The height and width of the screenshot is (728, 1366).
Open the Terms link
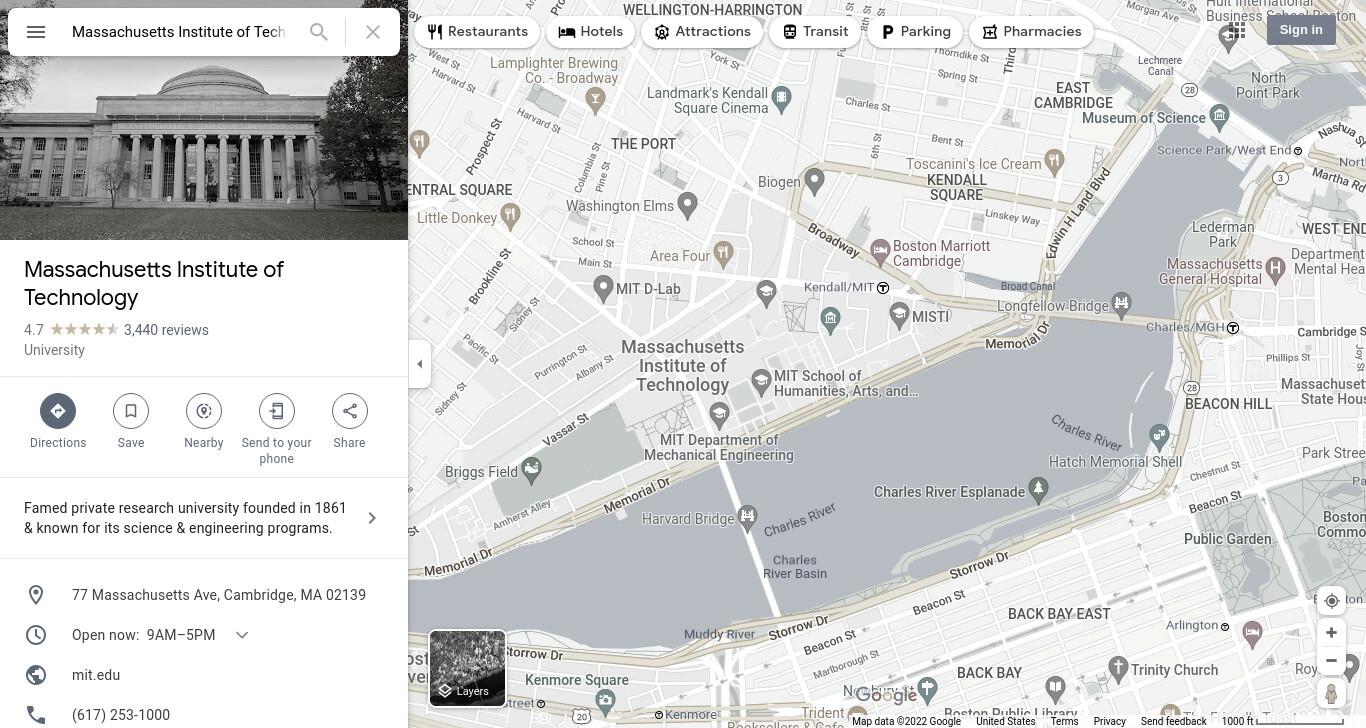click(x=1064, y=721)
